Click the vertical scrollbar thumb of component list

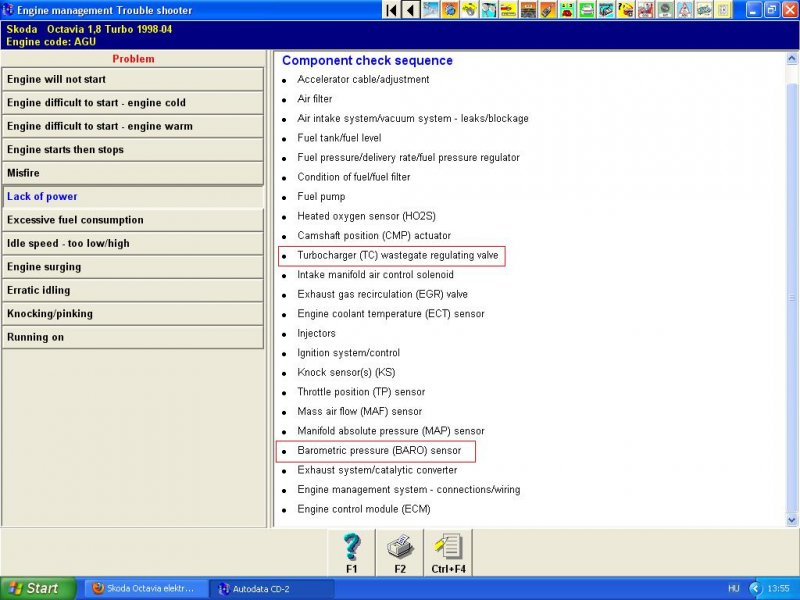[x=792, y=297]
